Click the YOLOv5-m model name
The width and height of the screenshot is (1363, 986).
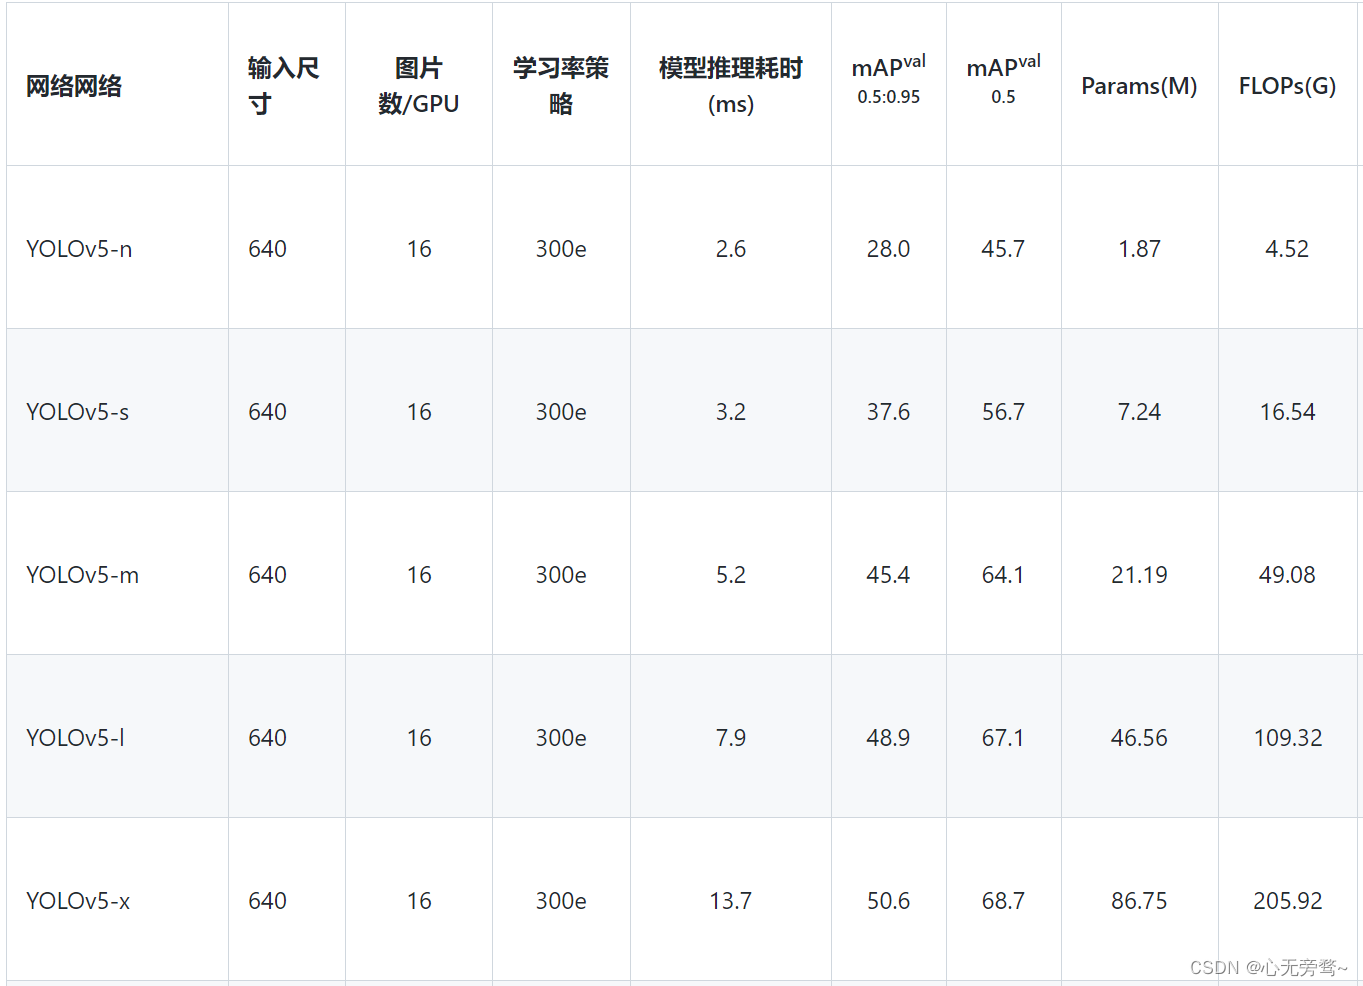pyautogui.click(x=83, y=575)
